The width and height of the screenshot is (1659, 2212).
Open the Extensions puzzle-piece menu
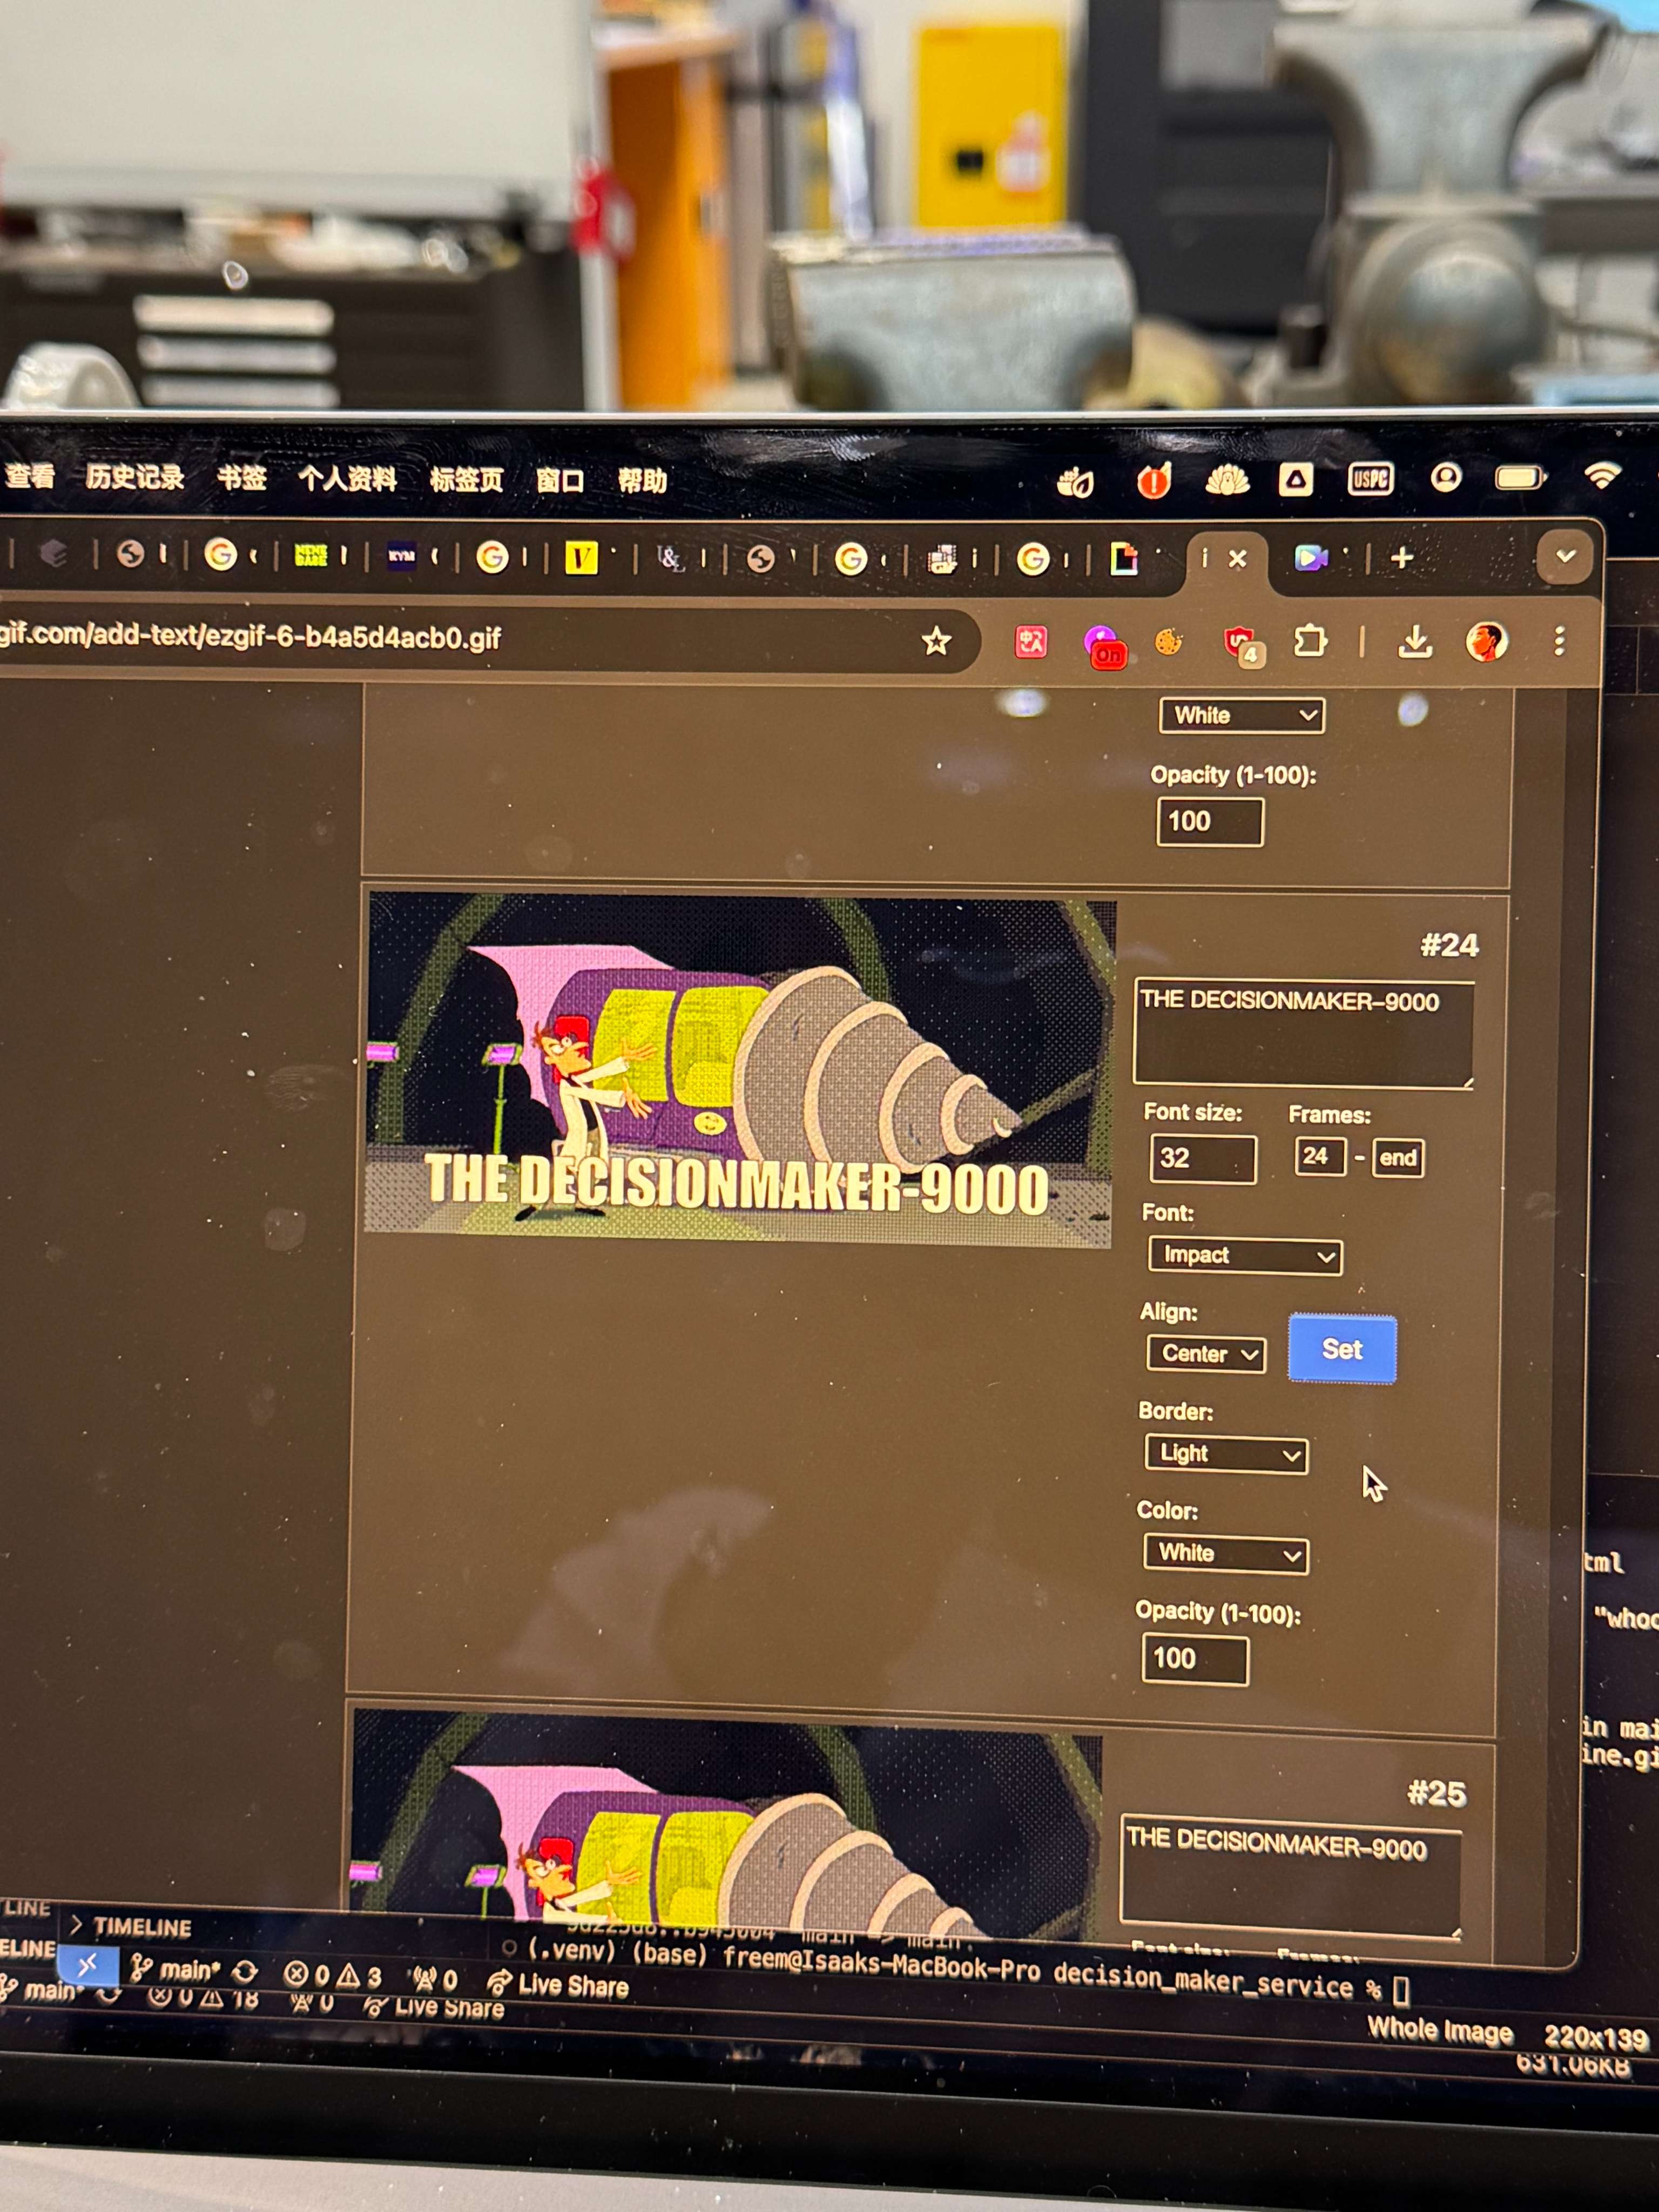1310,640
